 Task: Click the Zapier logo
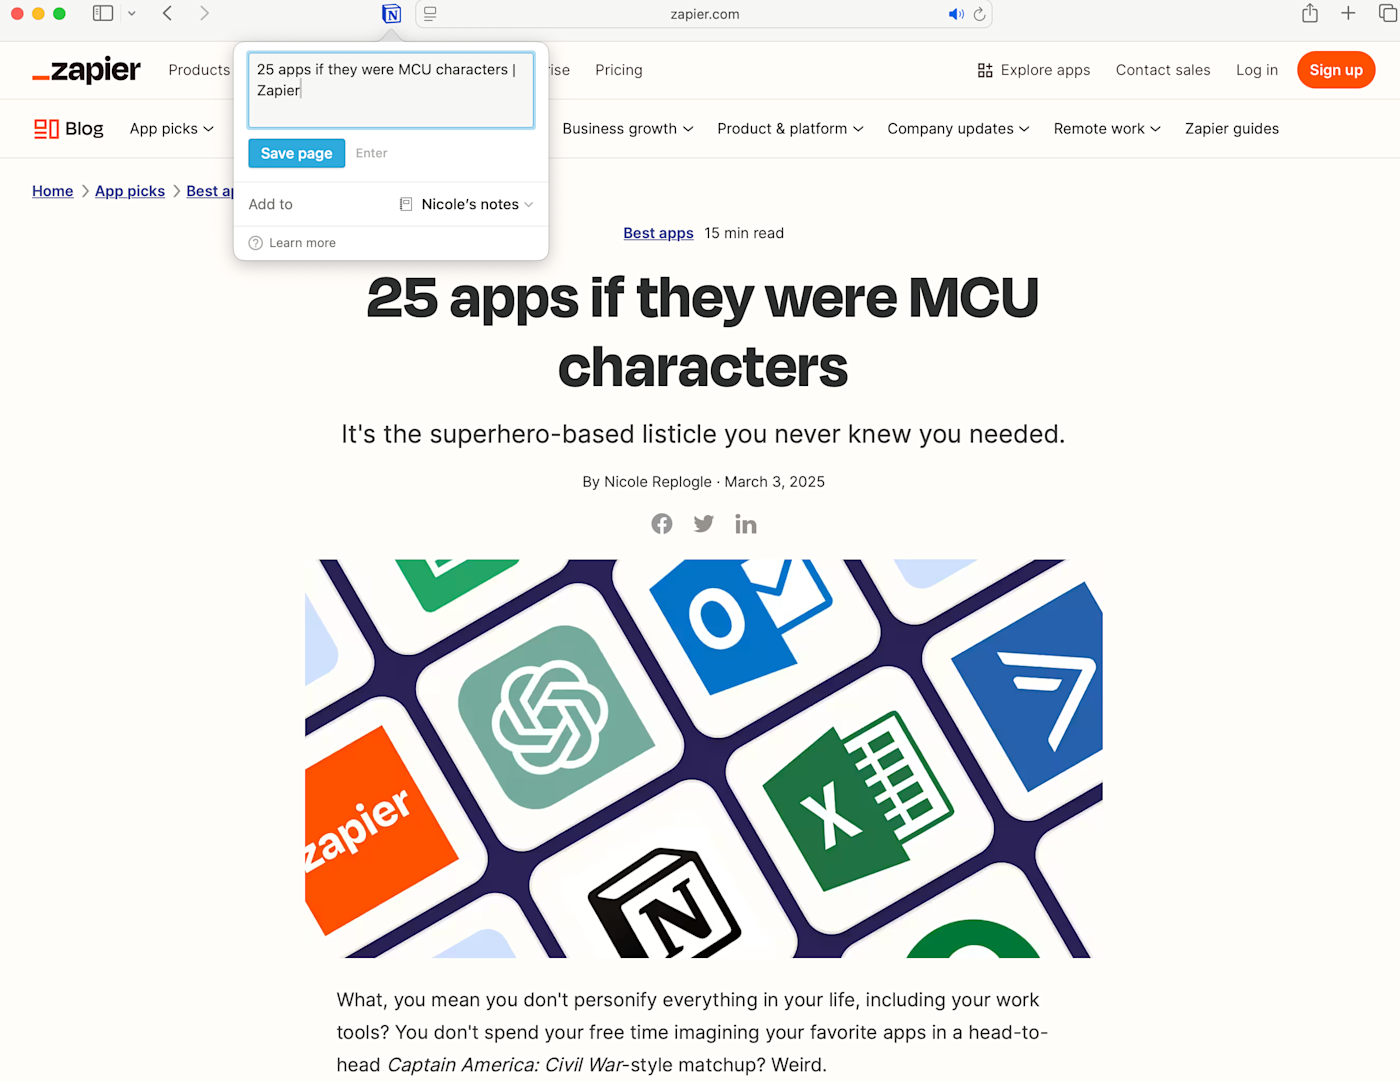(x=86, y=70)
